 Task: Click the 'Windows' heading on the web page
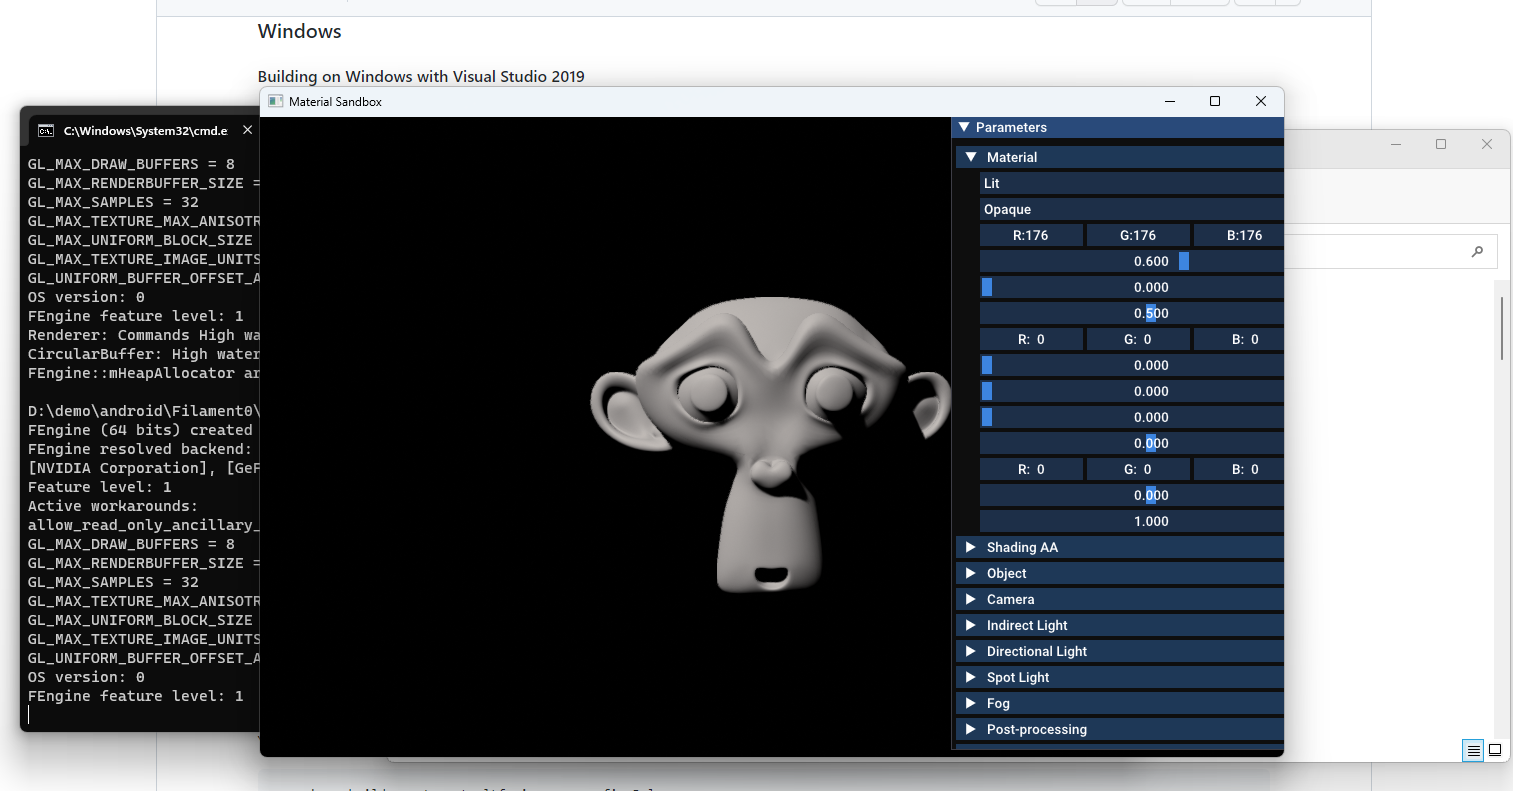coord(300,31)
